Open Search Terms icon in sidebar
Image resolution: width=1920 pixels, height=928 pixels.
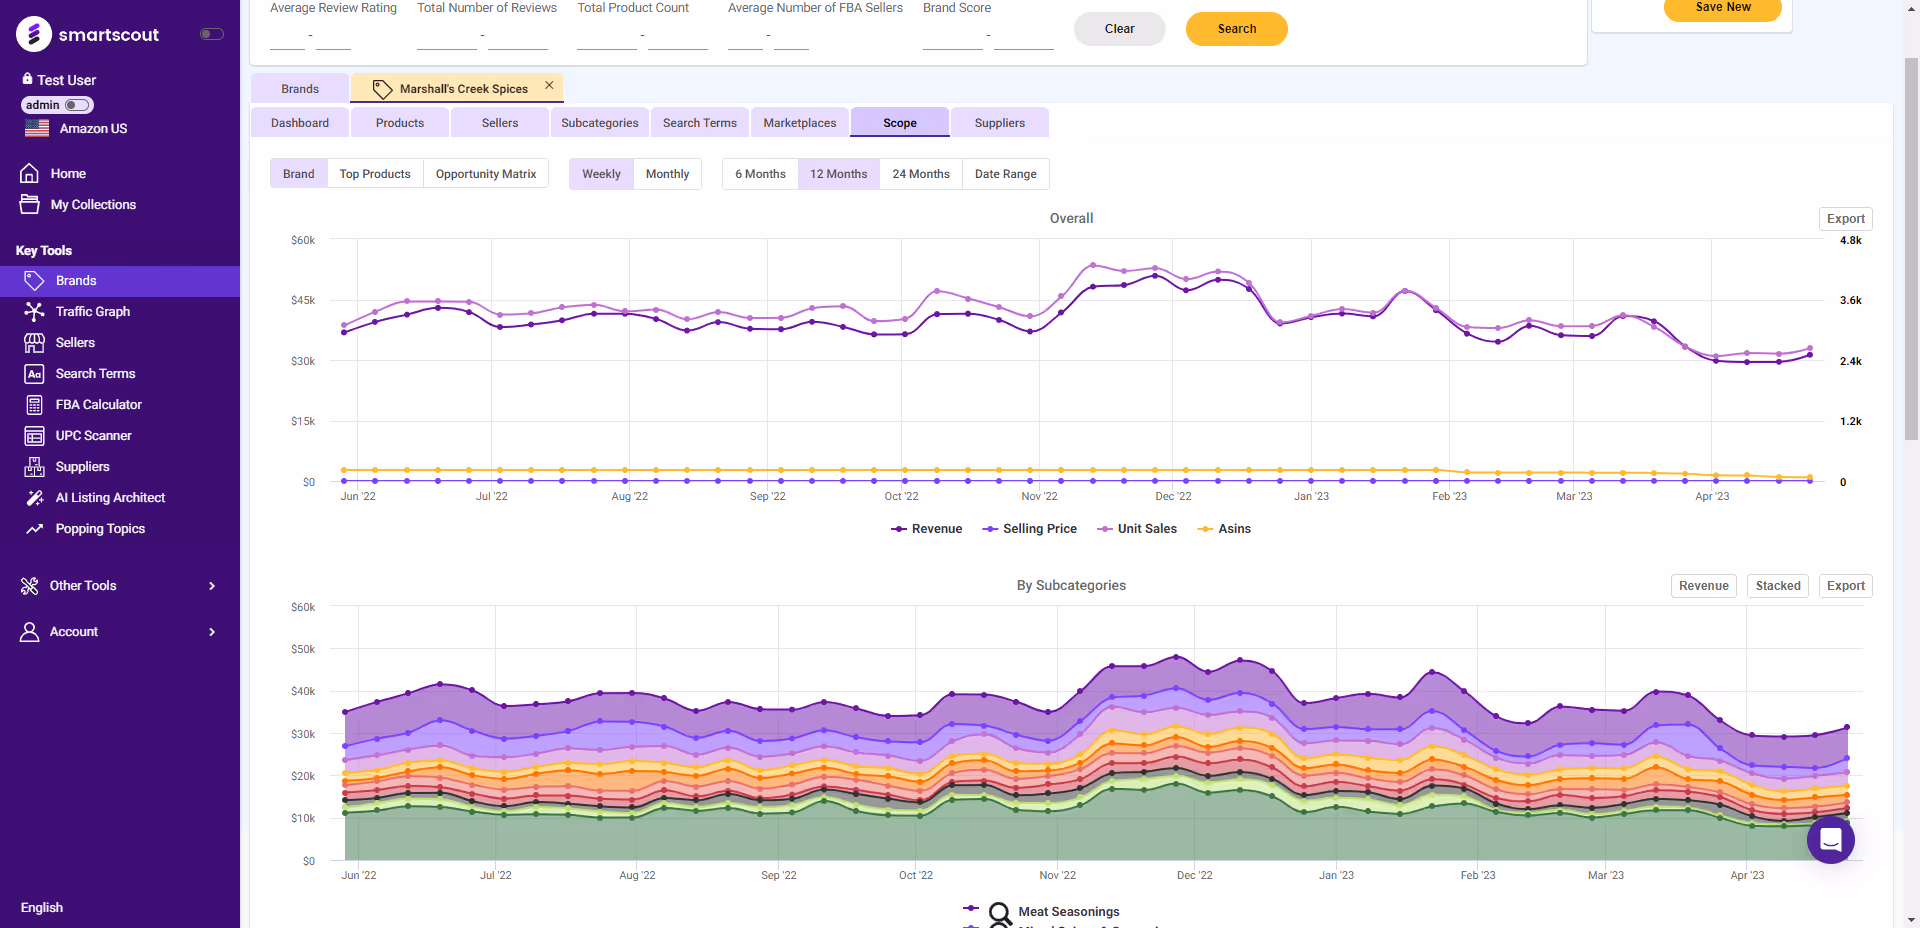(x=34, y=373)
